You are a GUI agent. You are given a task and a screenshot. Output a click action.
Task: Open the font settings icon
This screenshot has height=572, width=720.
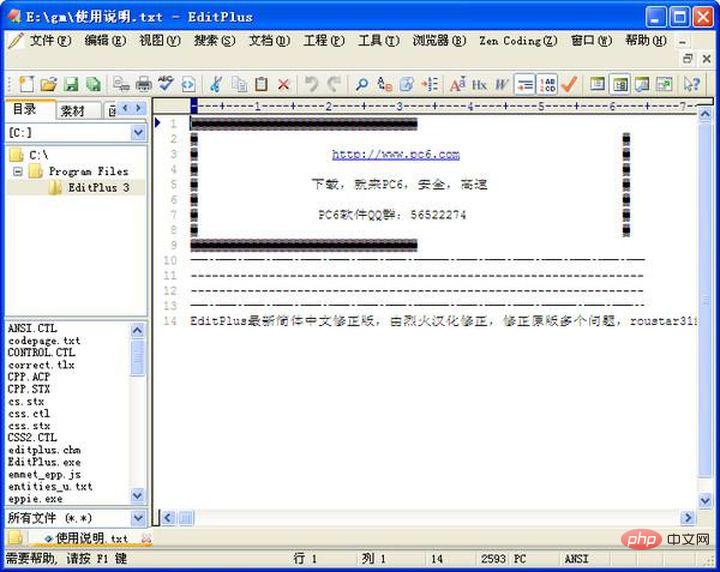458,84
